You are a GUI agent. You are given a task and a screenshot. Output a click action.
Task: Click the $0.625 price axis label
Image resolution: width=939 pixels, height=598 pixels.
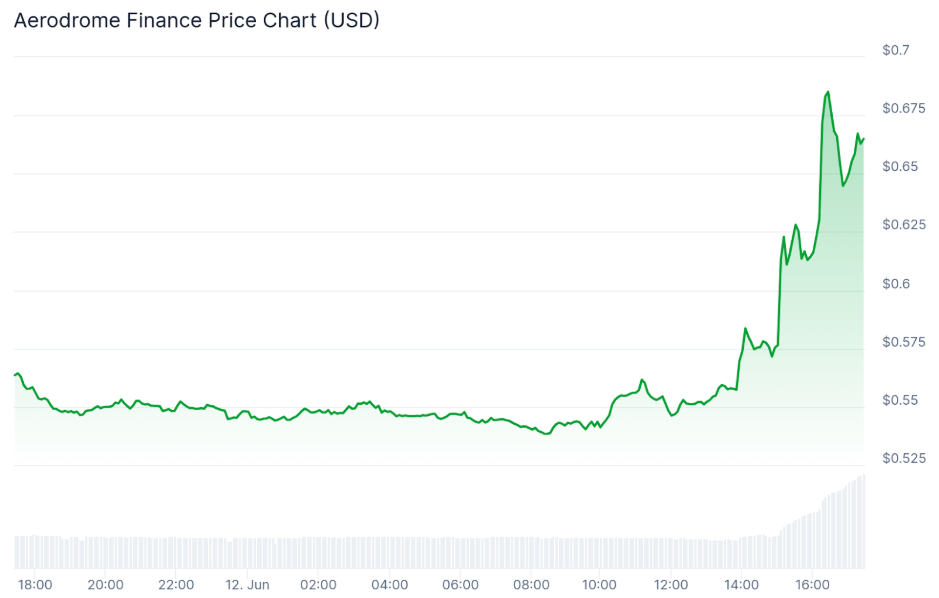(x=902, y=225)
